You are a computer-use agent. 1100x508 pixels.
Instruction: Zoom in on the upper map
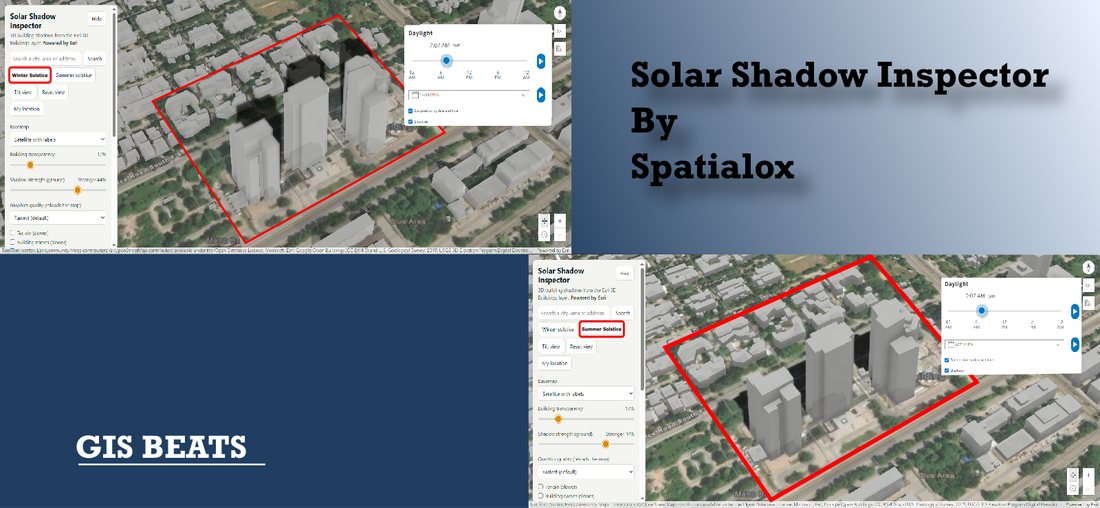[559, 220]
